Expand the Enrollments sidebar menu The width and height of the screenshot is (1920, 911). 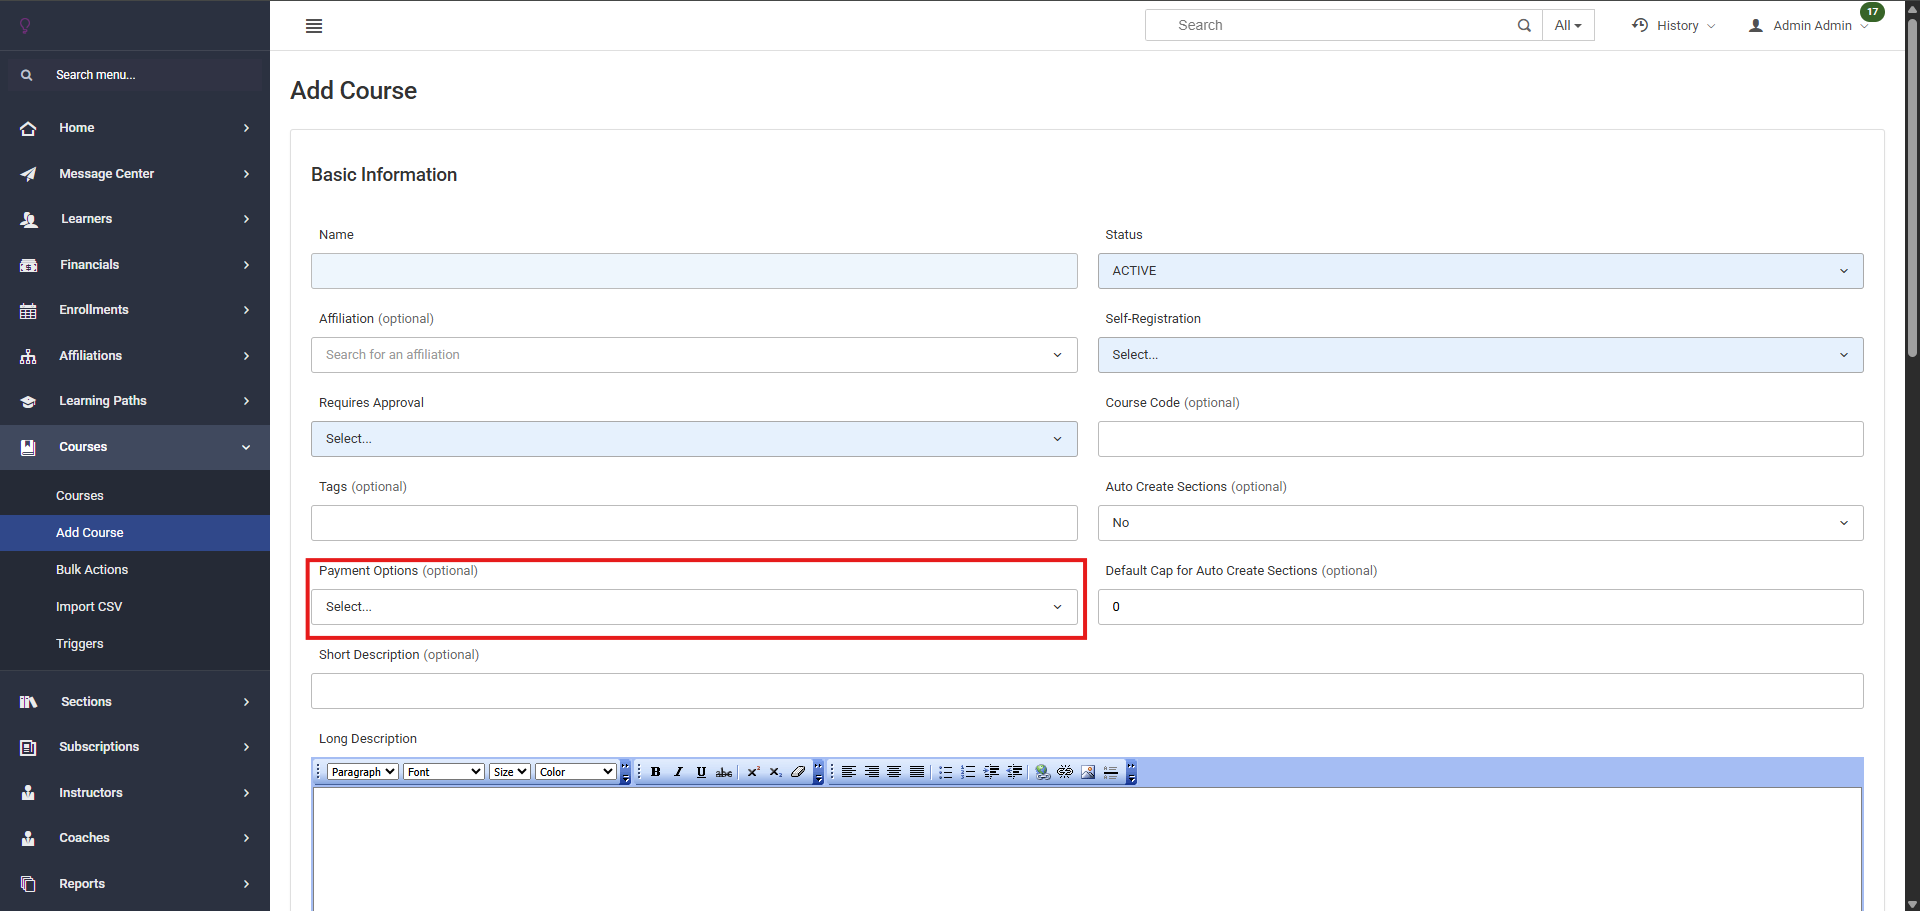(x=135, y=310)
